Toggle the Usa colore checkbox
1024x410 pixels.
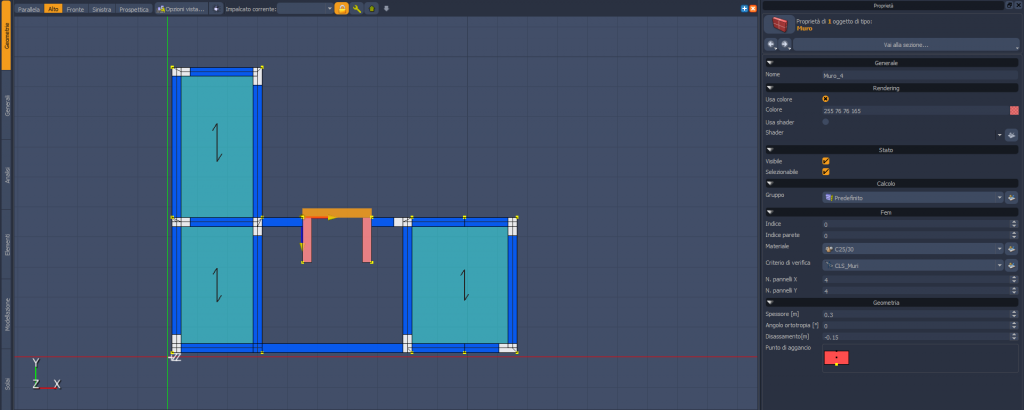[x=825, y=99]
